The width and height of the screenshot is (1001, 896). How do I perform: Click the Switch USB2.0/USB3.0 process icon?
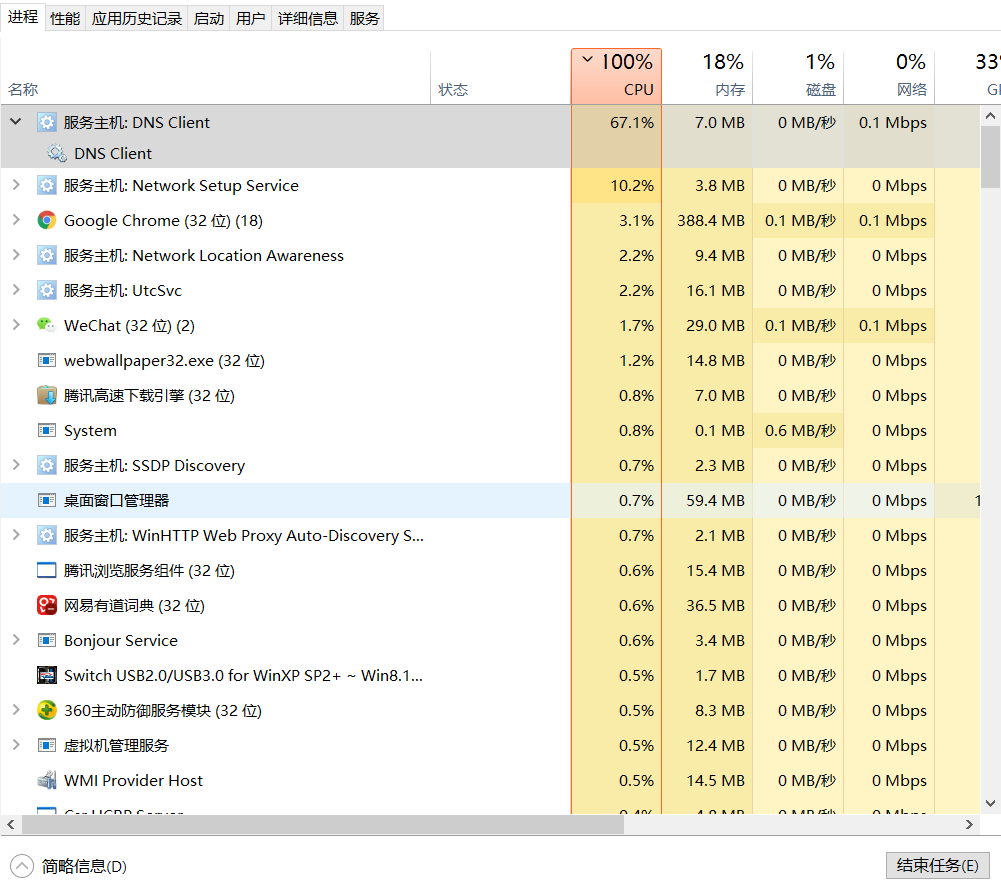[47, 676]
